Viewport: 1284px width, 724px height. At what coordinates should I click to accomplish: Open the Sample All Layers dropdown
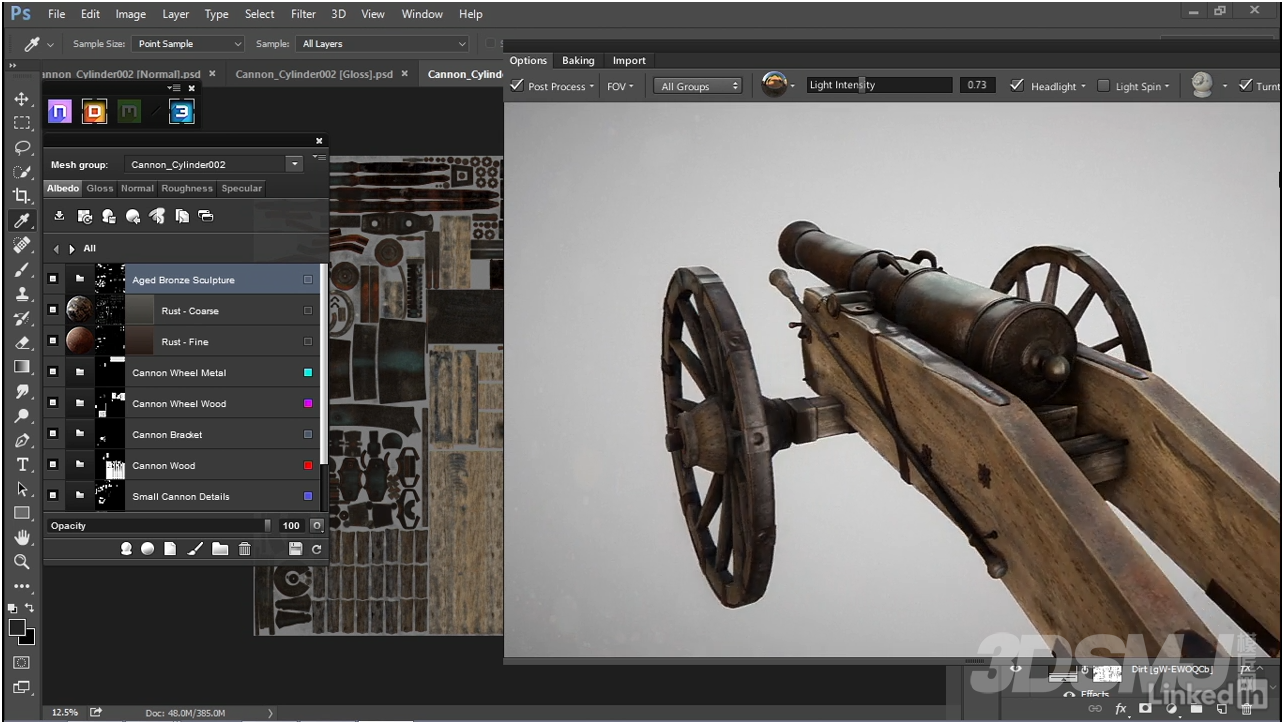[x=383, y=44]
